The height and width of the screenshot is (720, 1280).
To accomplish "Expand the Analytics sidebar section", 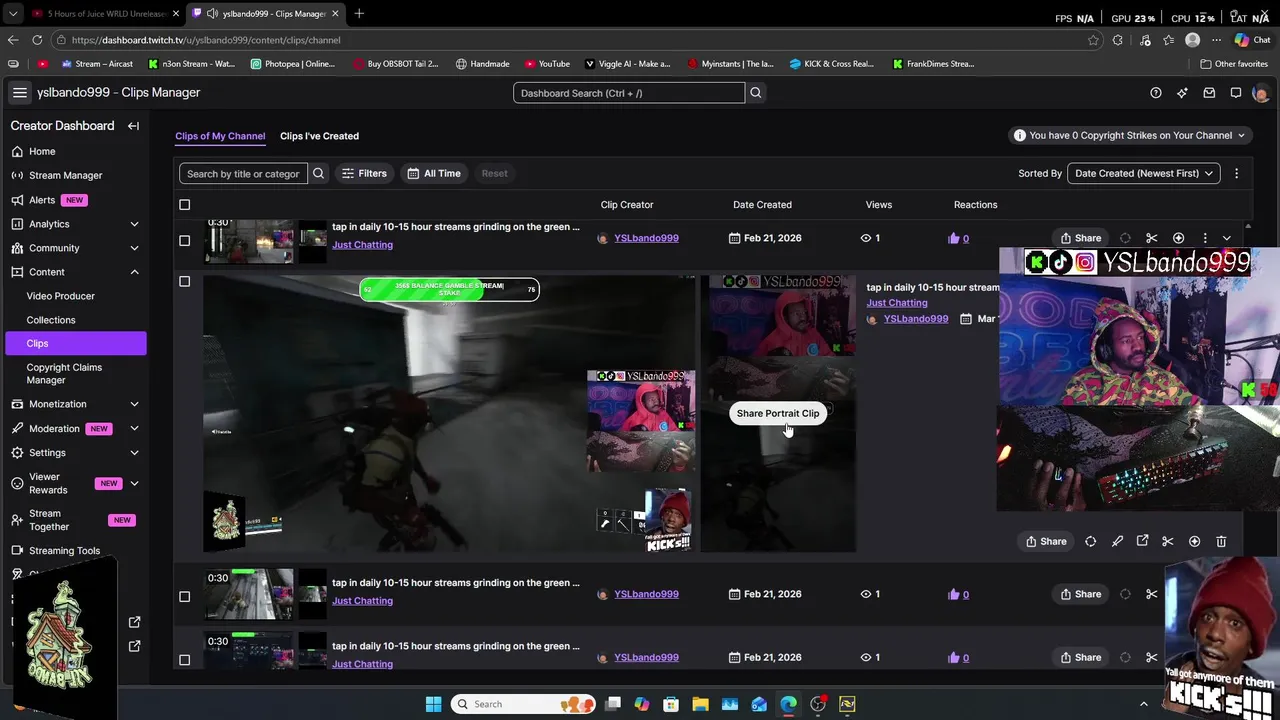I will coord(134,224).
